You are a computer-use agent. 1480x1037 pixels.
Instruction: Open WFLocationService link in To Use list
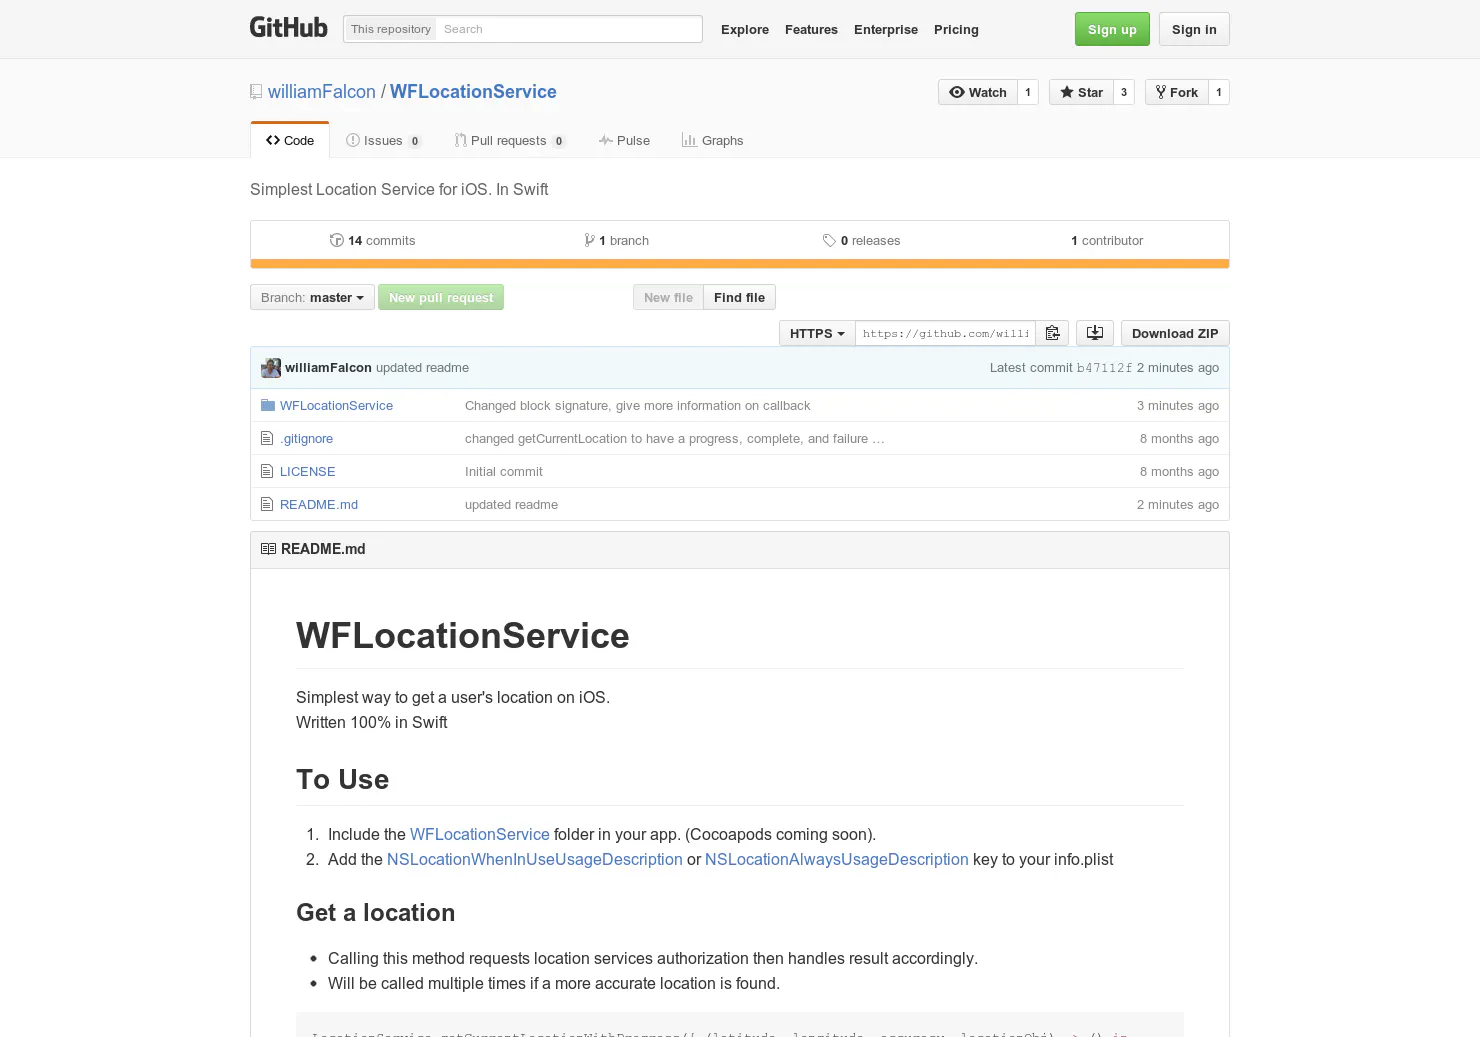(479, 834)
